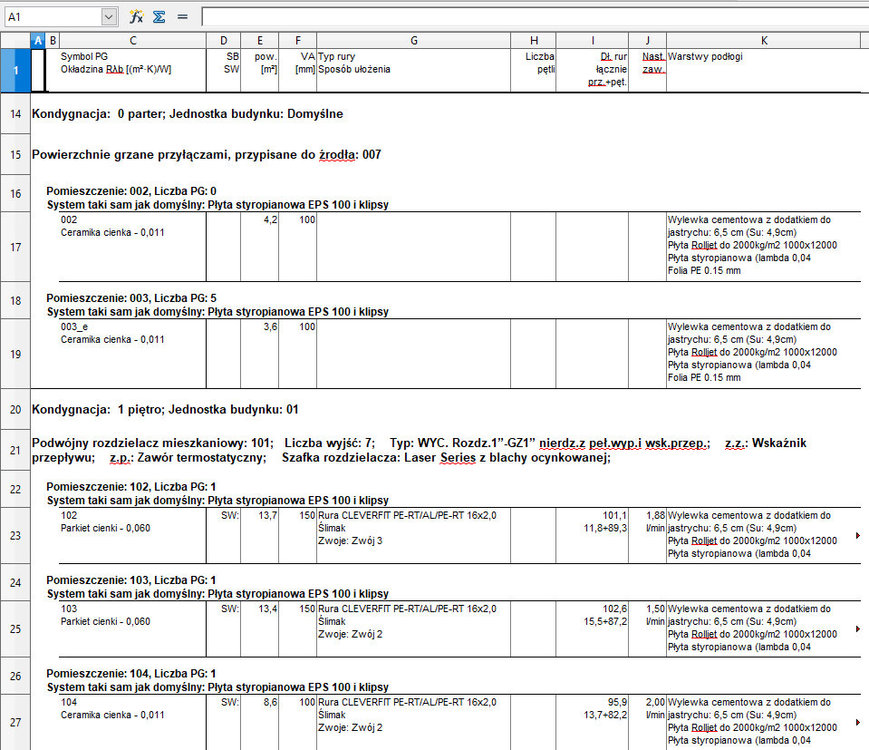Click into the formula input line
The image size is (869, 750).
click(530, 17)
